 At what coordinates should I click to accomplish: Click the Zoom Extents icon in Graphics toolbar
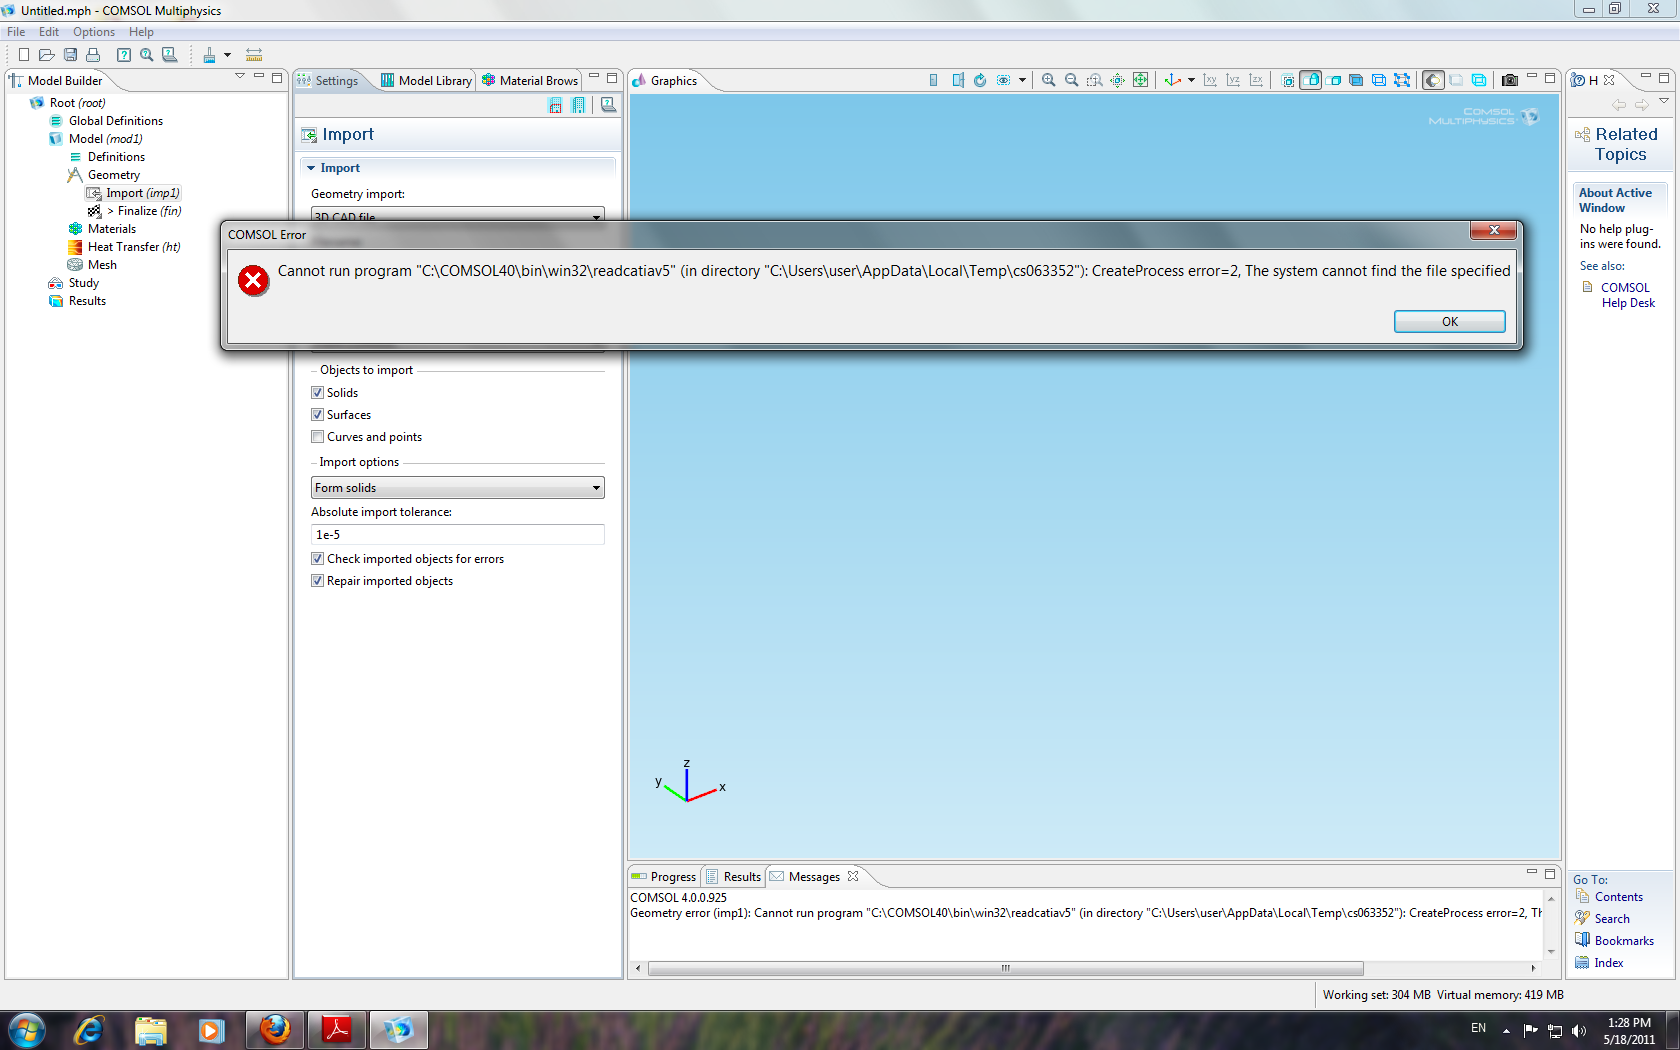(1140, 80)
